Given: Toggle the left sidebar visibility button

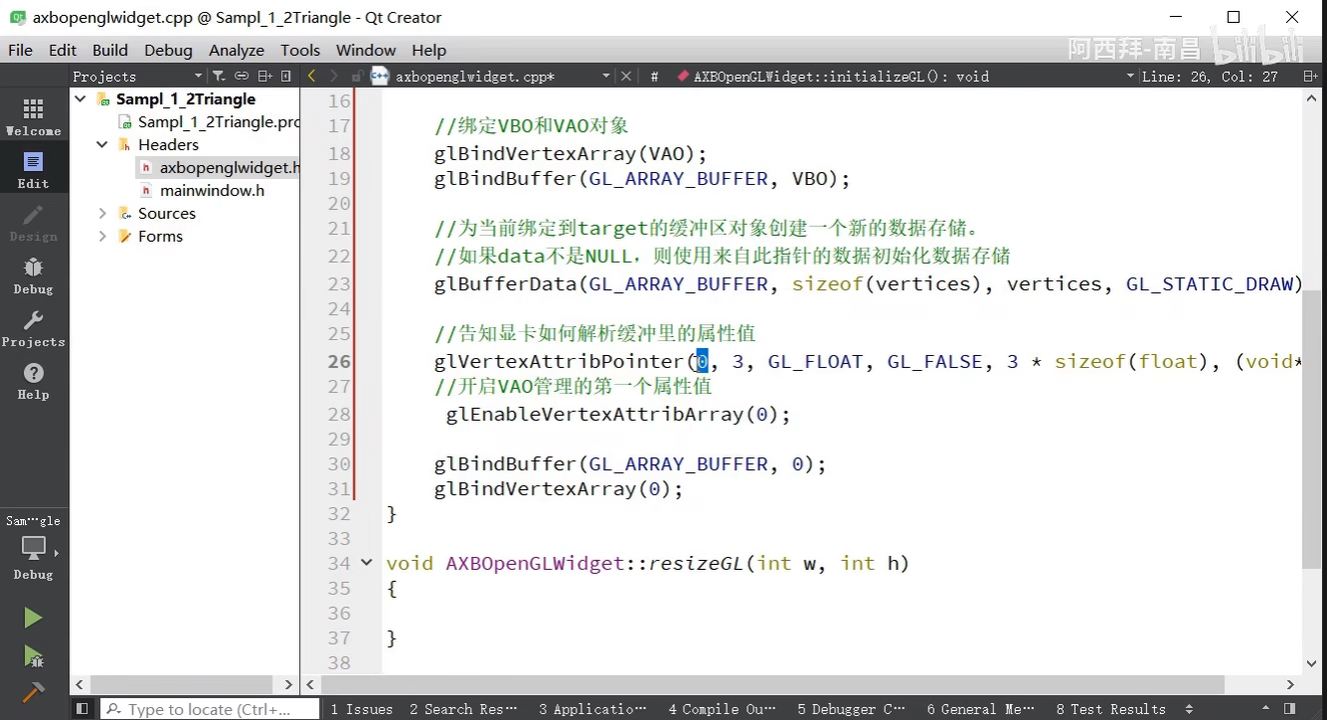Looking at the screenshot, I should pos(82,709).
